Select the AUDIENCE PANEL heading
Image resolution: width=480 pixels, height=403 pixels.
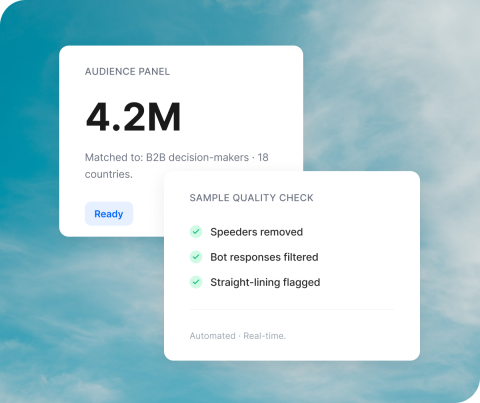tap(127, 71)
